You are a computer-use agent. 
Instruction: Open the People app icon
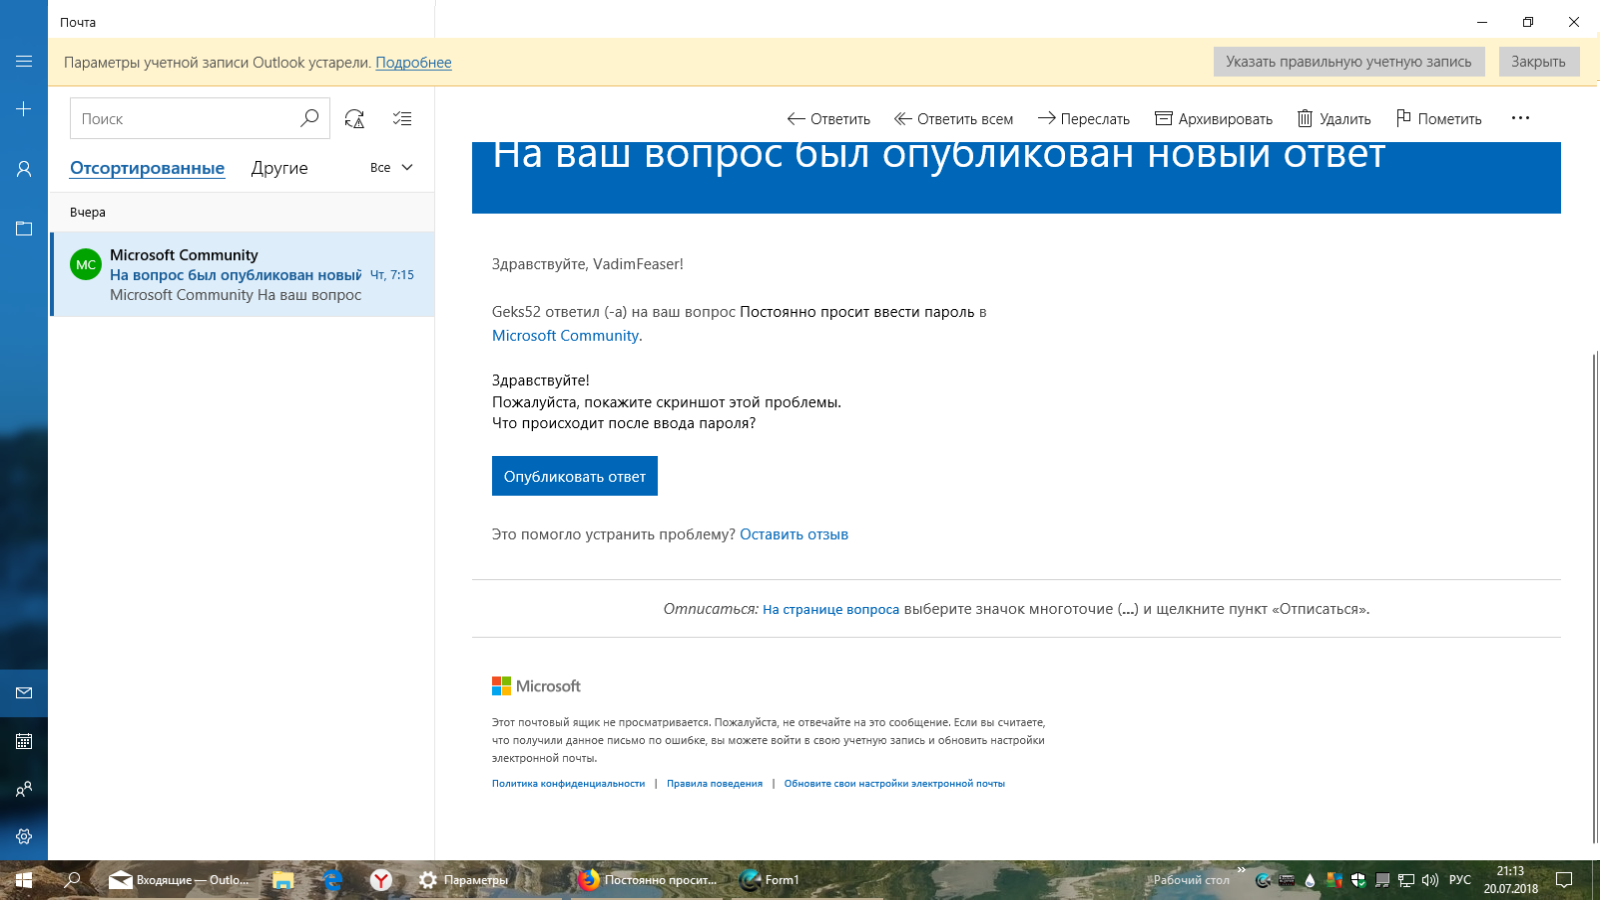tap(24, 789)
